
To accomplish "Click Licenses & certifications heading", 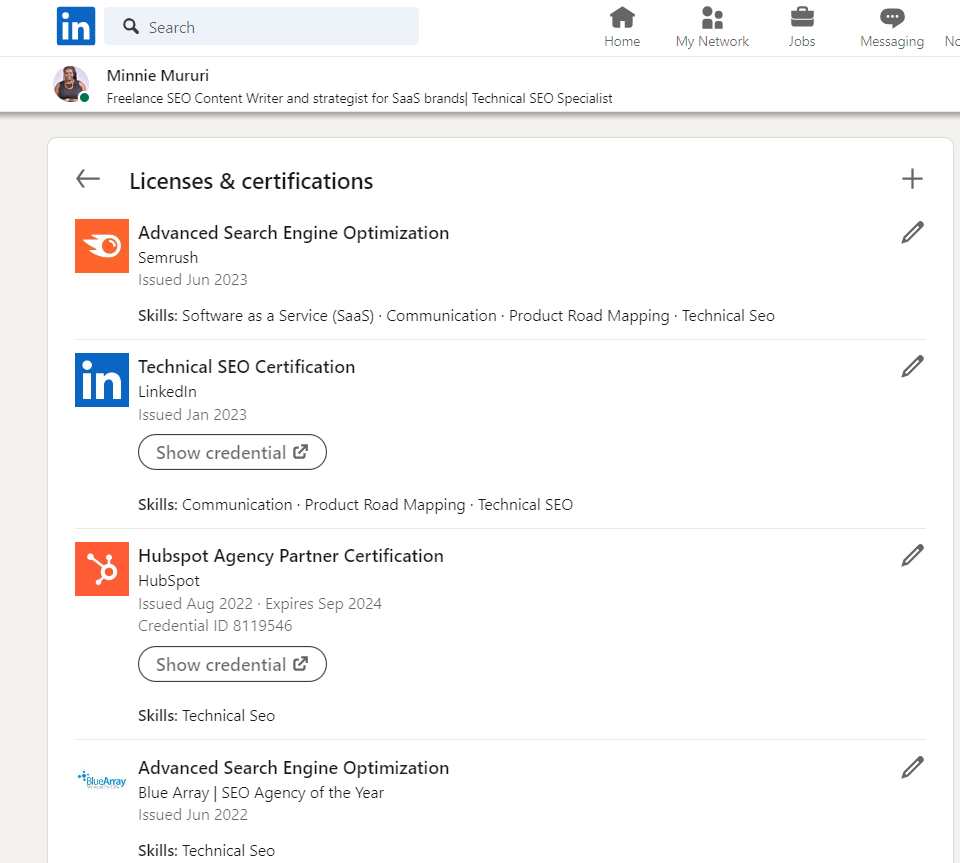I will coord(251,181).
